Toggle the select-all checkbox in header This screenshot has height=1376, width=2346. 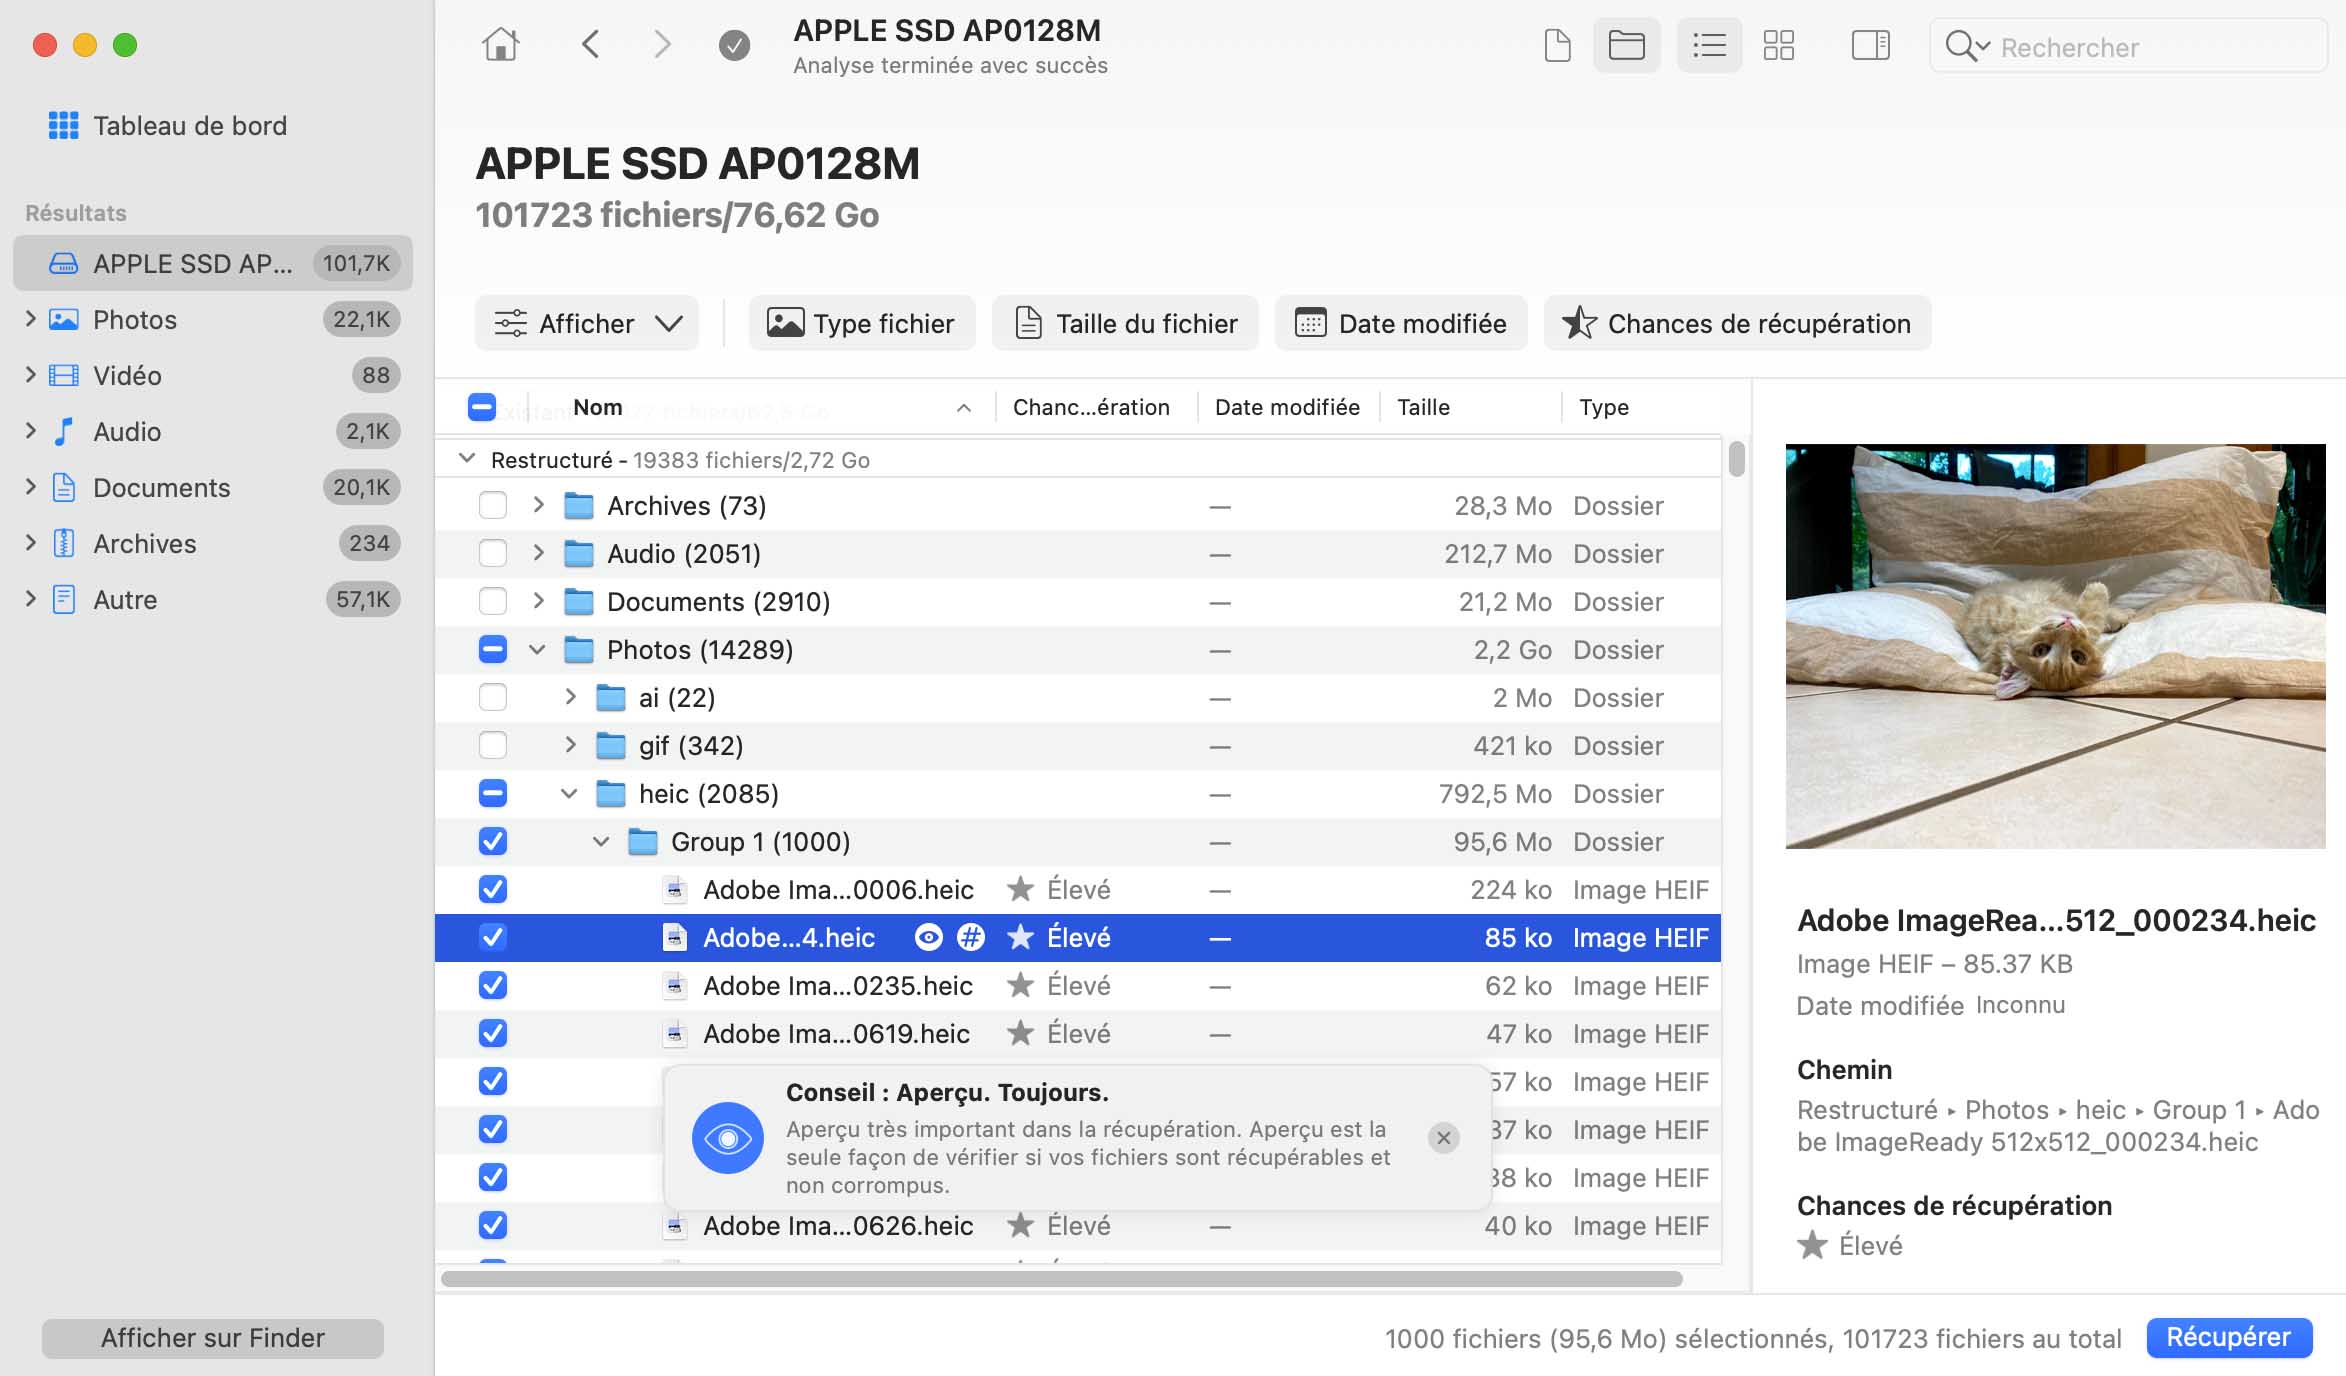pos(482,407)
